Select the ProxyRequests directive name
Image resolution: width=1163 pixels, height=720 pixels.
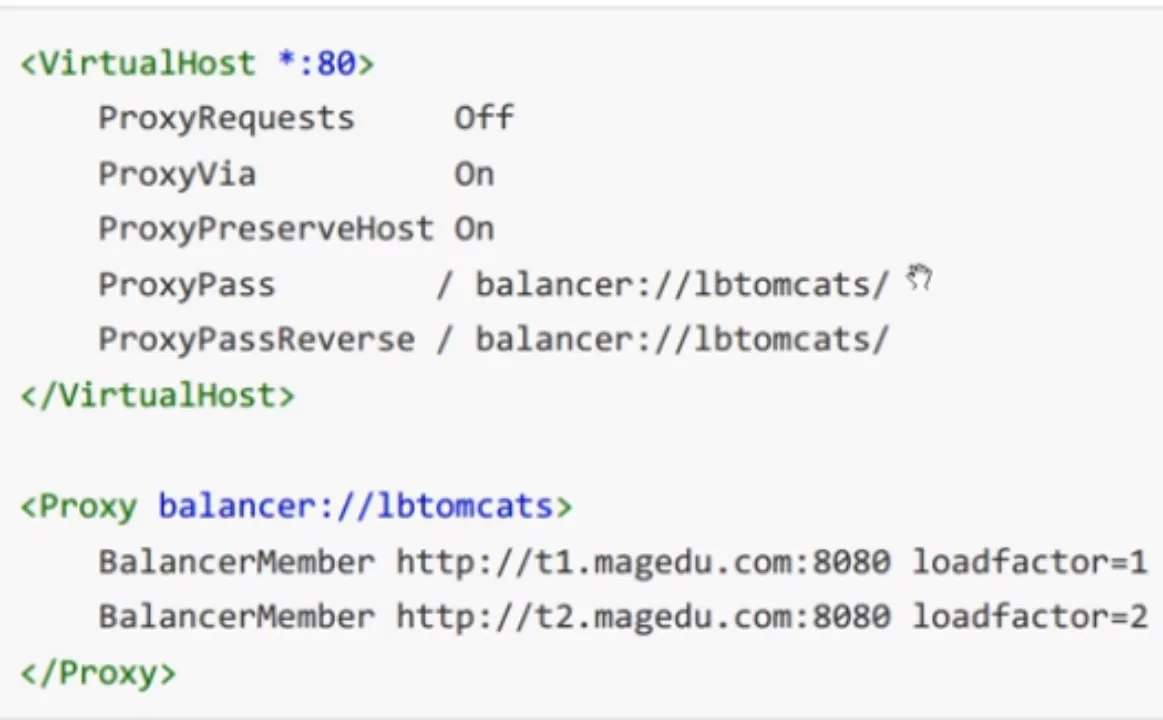226,119
